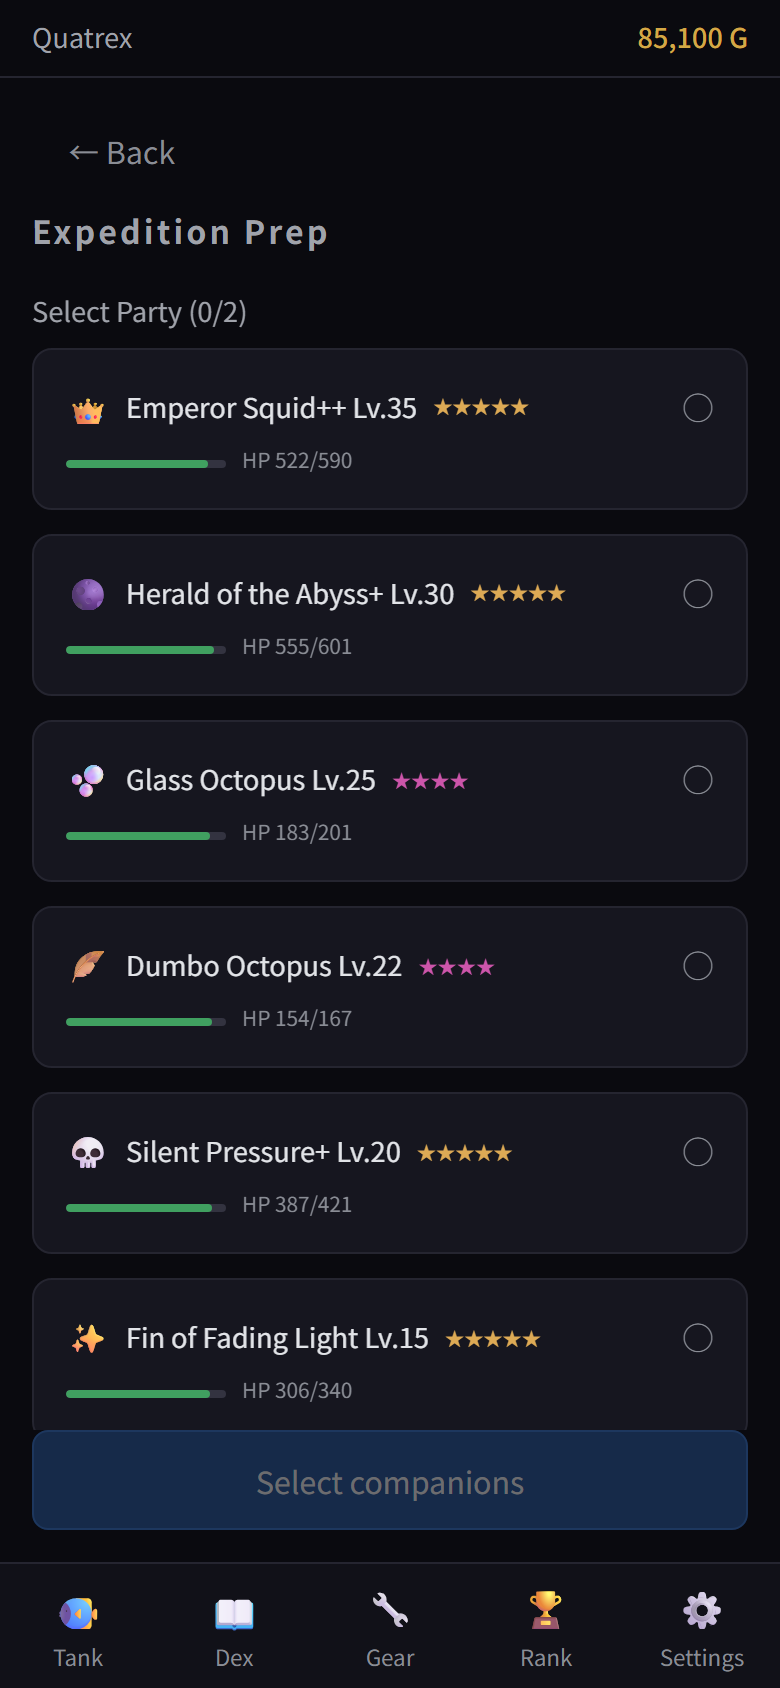The height and width of the screenshot is (1688, 780).
Task: Click the bubbles icon next to Glass Octopus
Action: [x=88, y=781]
